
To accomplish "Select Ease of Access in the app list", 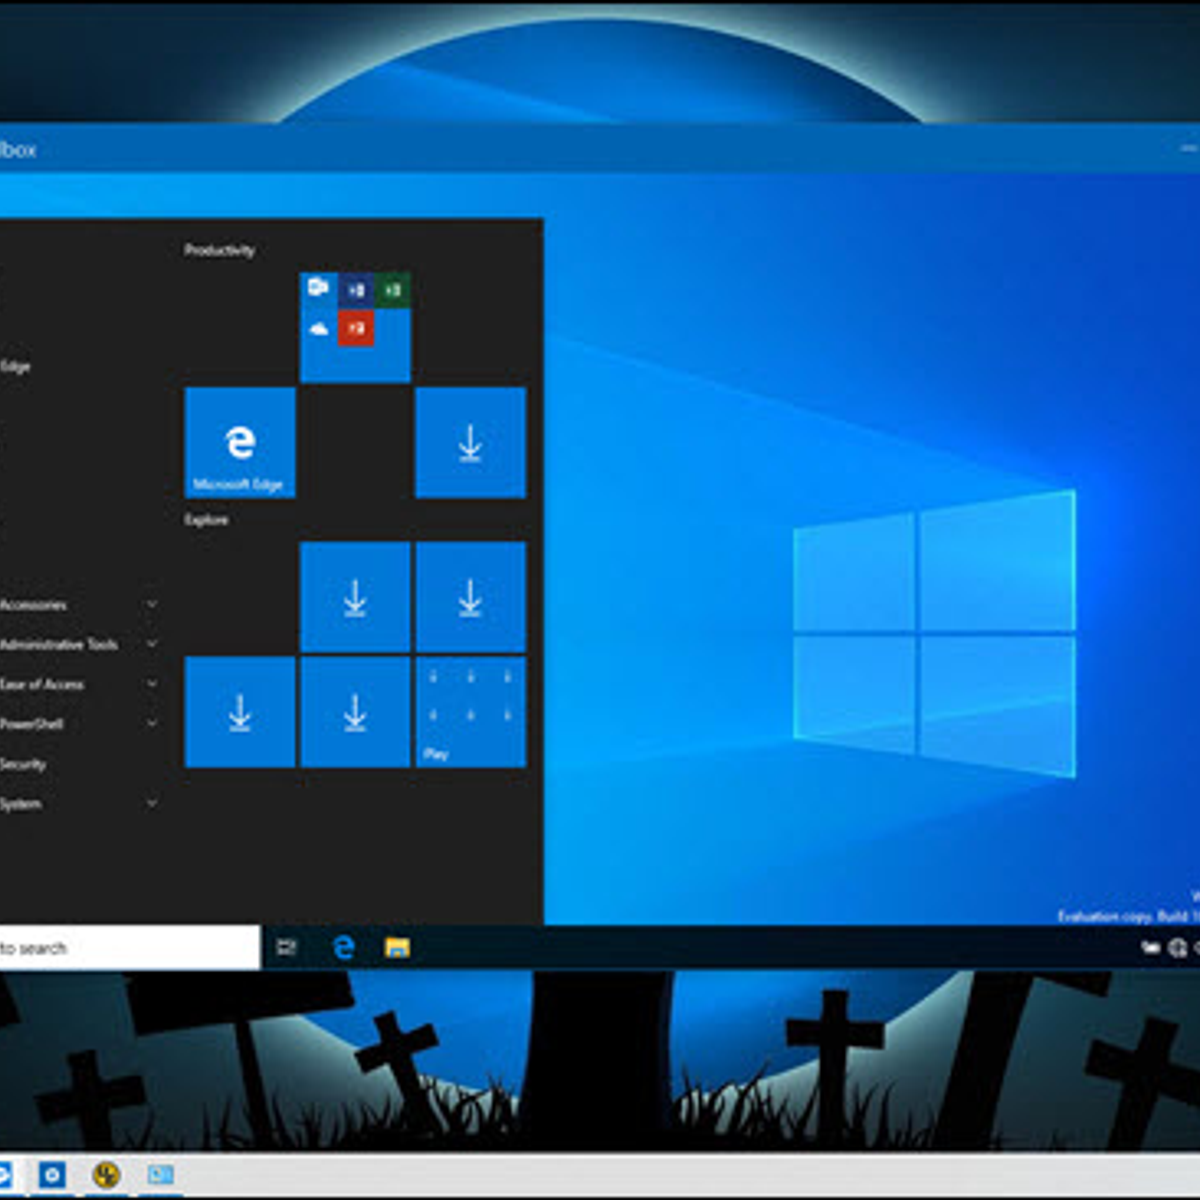I will (42, 685).
